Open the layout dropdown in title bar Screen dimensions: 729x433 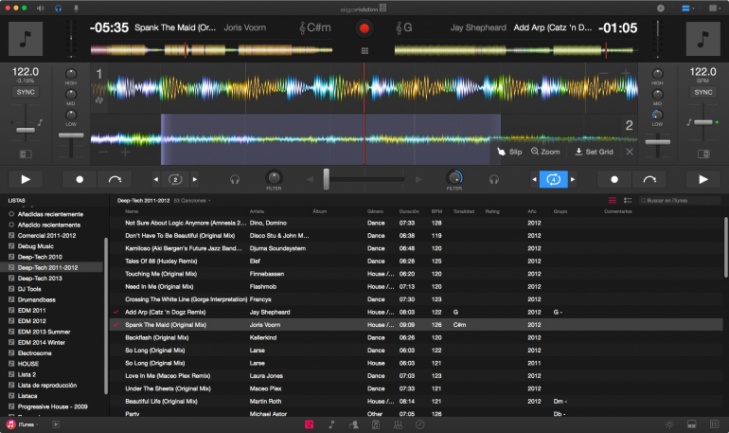coord(687,8)
